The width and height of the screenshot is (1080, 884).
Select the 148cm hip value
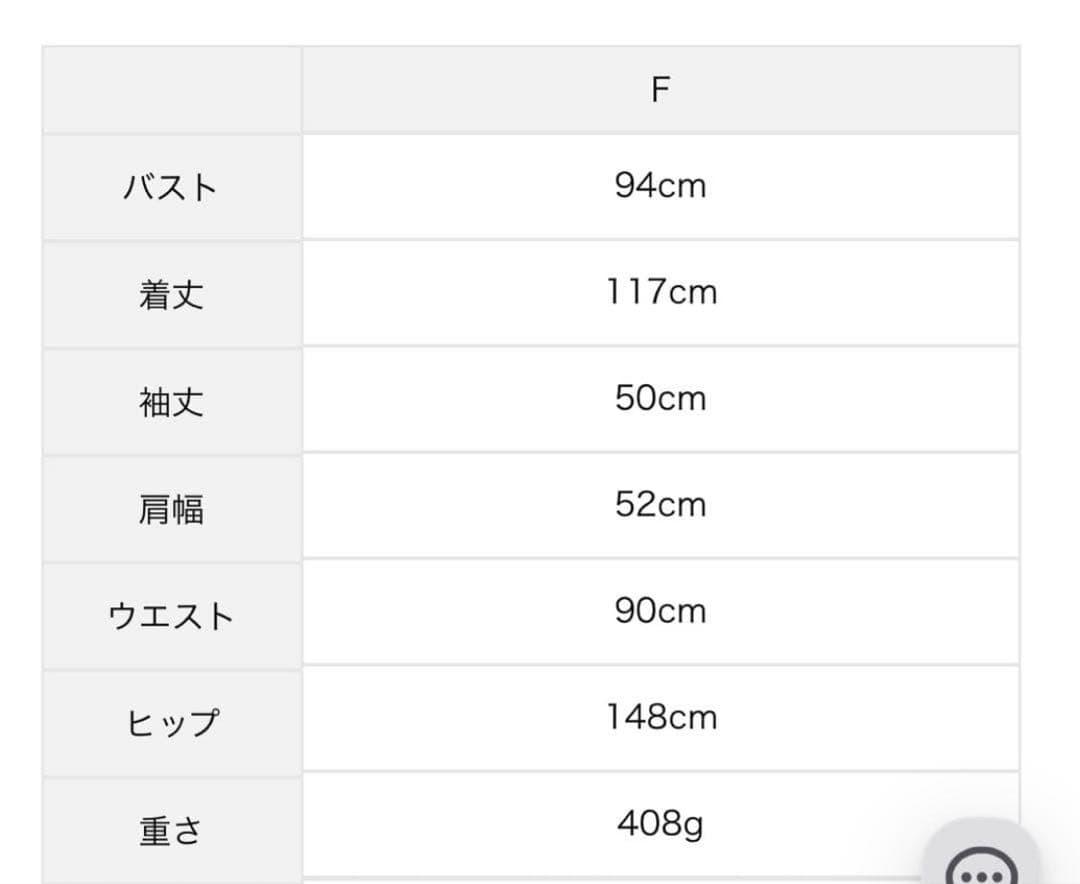(660, 717)
